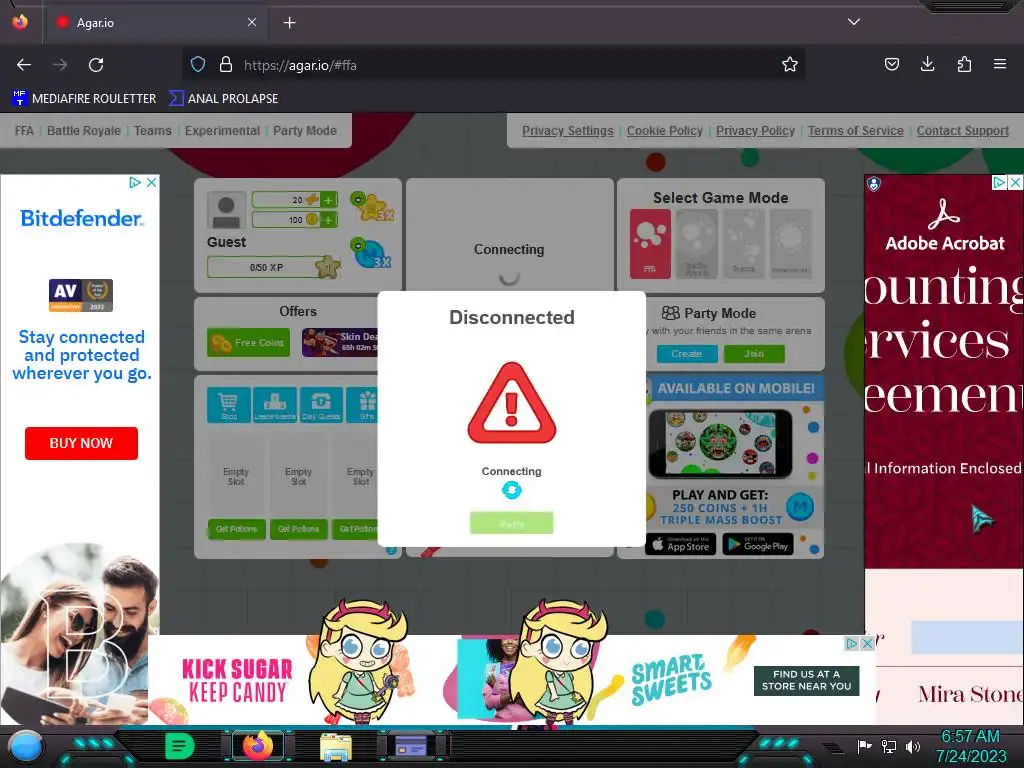Image resolution: width=1024 pixels, height=768 pixels.
Task: Click the Party Mode Join button
Action: point(754,353)
